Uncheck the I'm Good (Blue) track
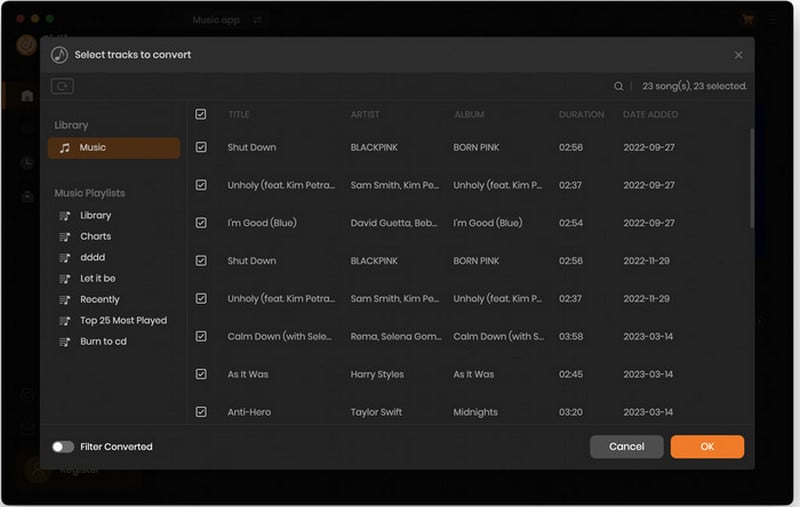Screen dimensions: 800x507 click(201, 222)
